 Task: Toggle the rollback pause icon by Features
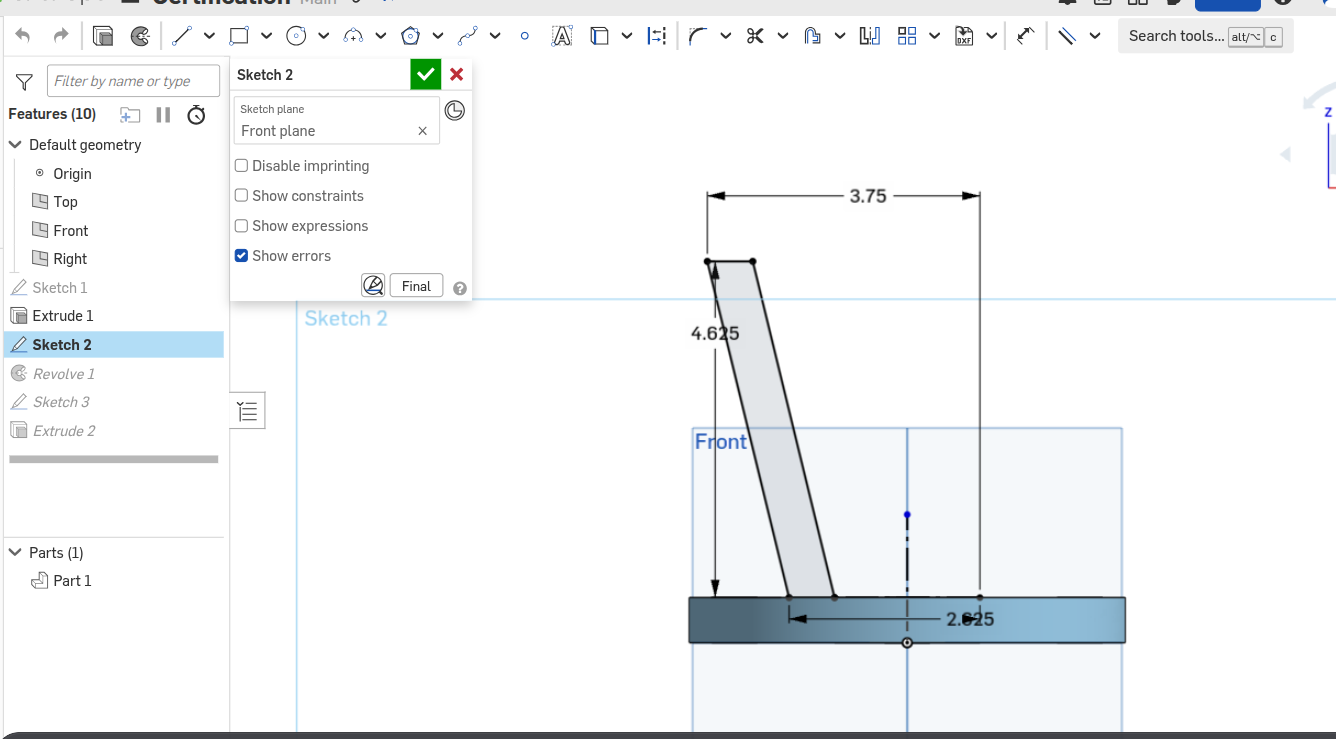tap(163, 115)
